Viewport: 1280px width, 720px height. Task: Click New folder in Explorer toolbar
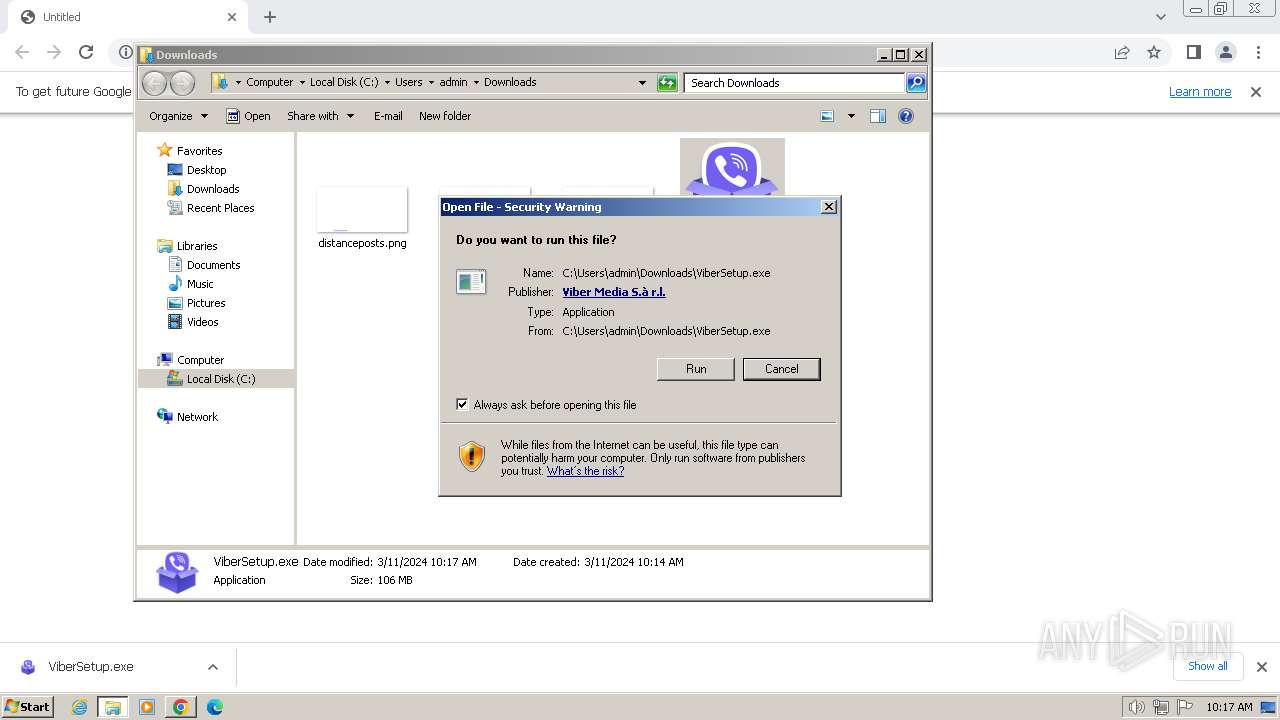(445, 116)
